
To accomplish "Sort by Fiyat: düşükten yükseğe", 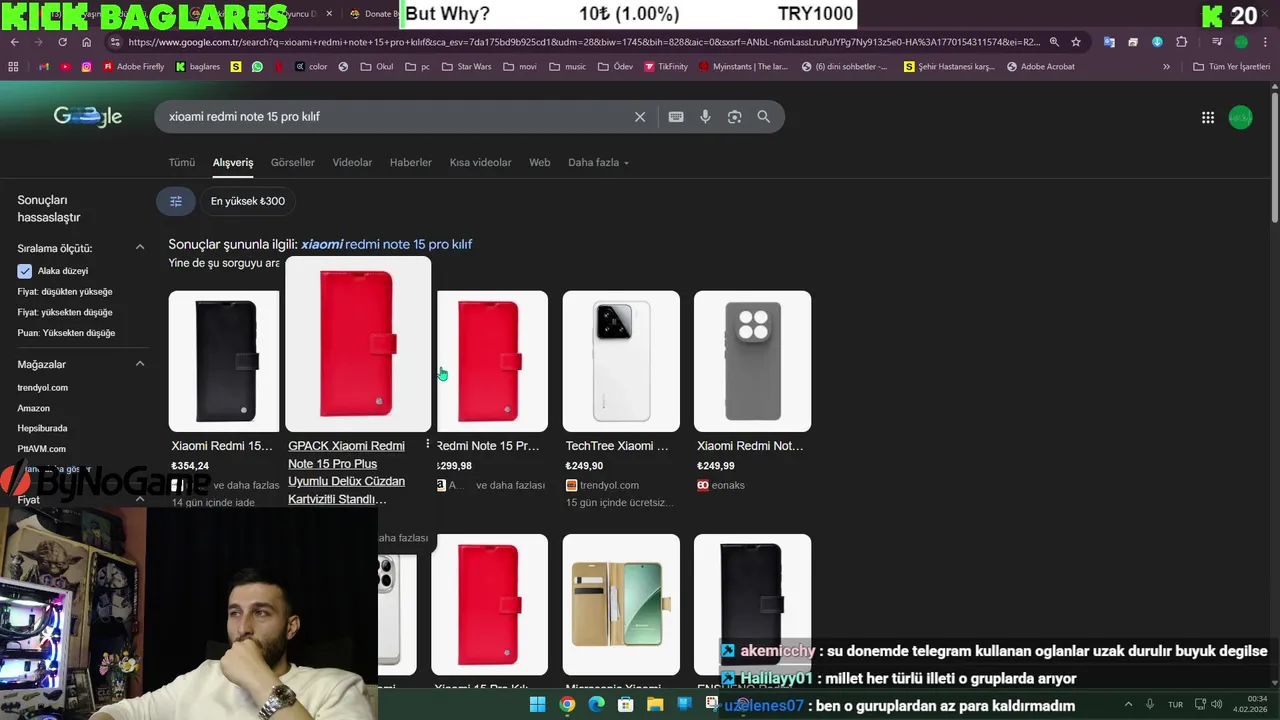I will click(x=65, y=292).
